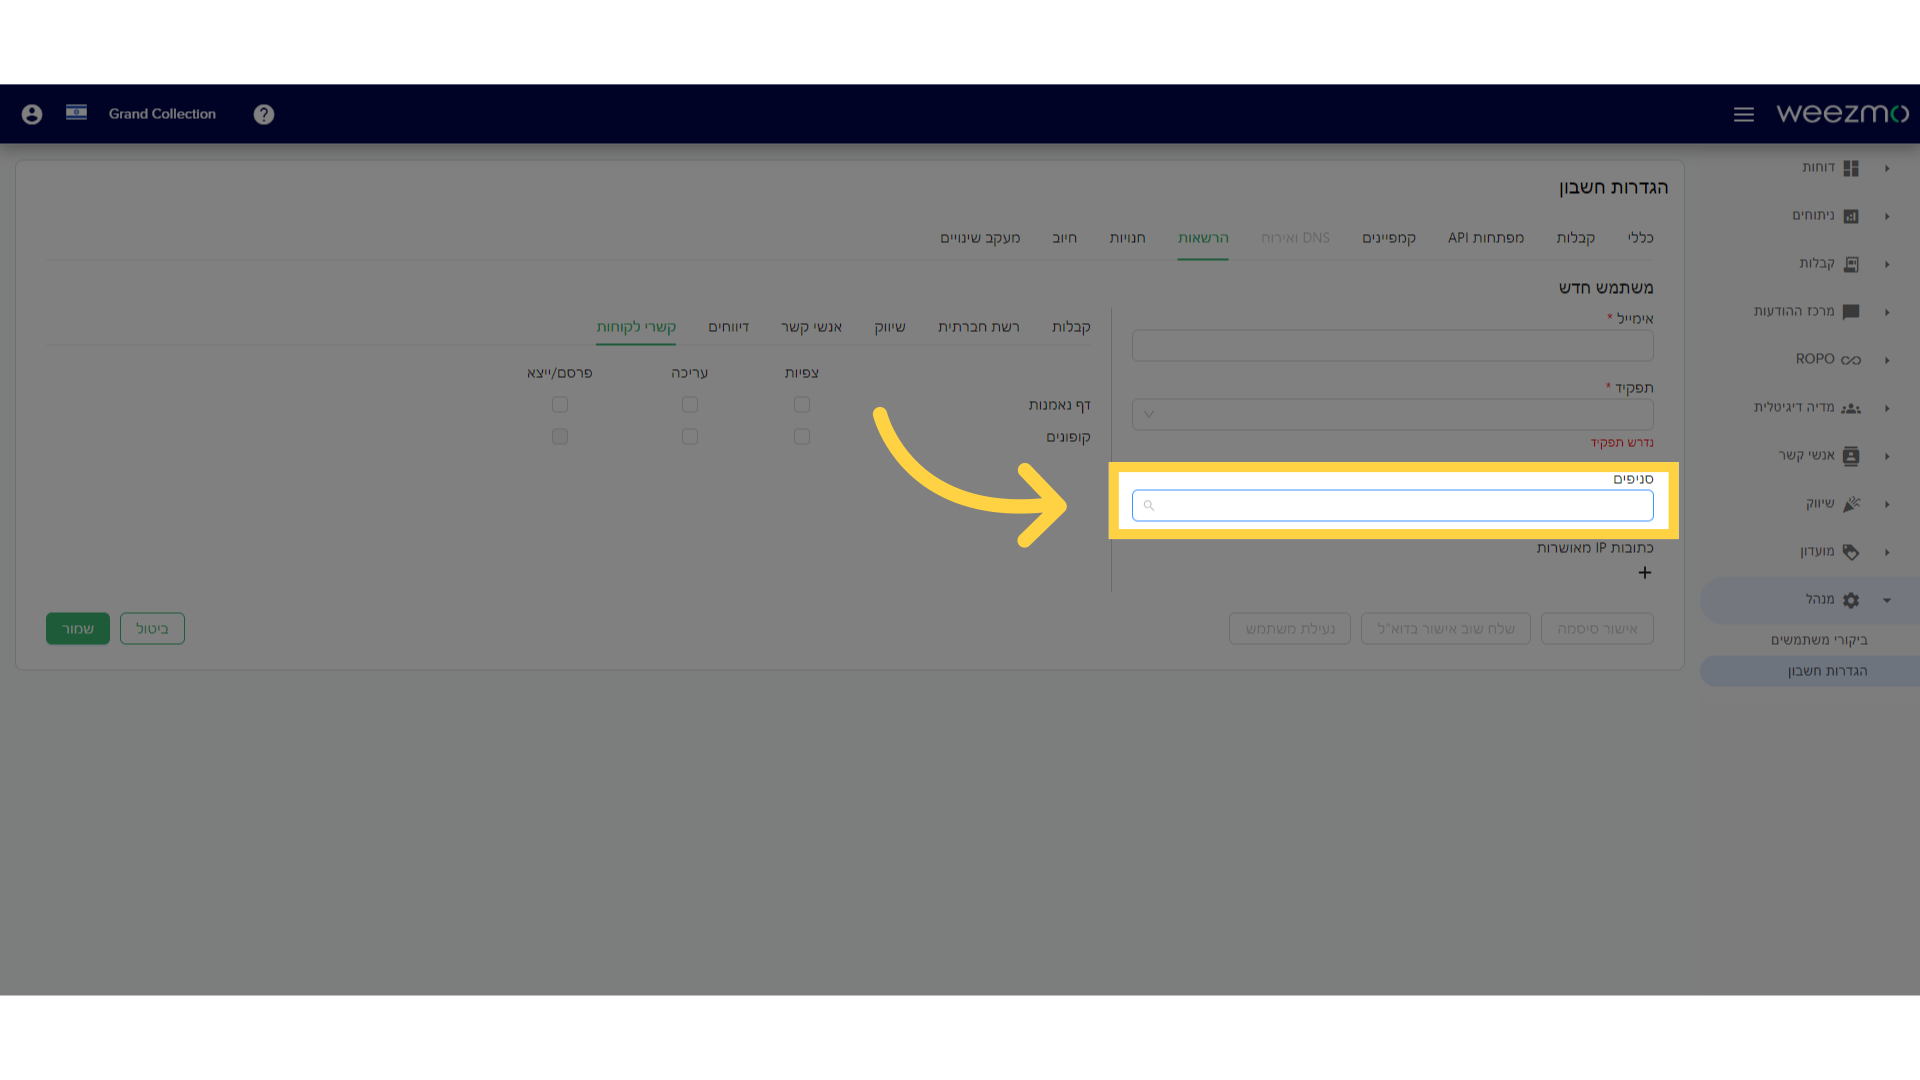
Task: Switch to the DNS ואירוח tab
Action: (x=1295, y=238)
